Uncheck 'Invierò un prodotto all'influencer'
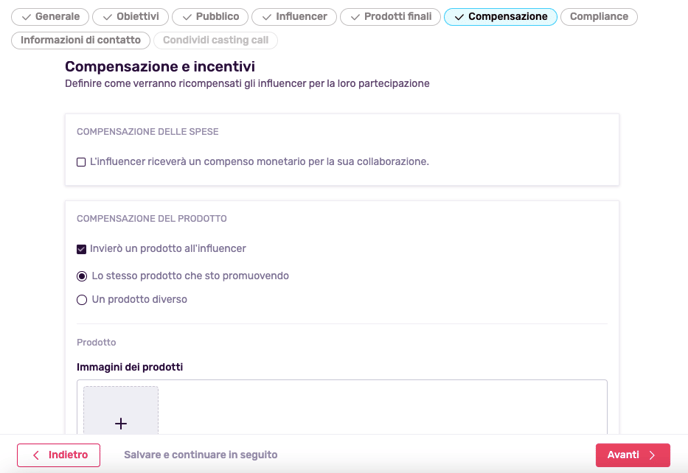688x473 pixels. click(81, 249)
